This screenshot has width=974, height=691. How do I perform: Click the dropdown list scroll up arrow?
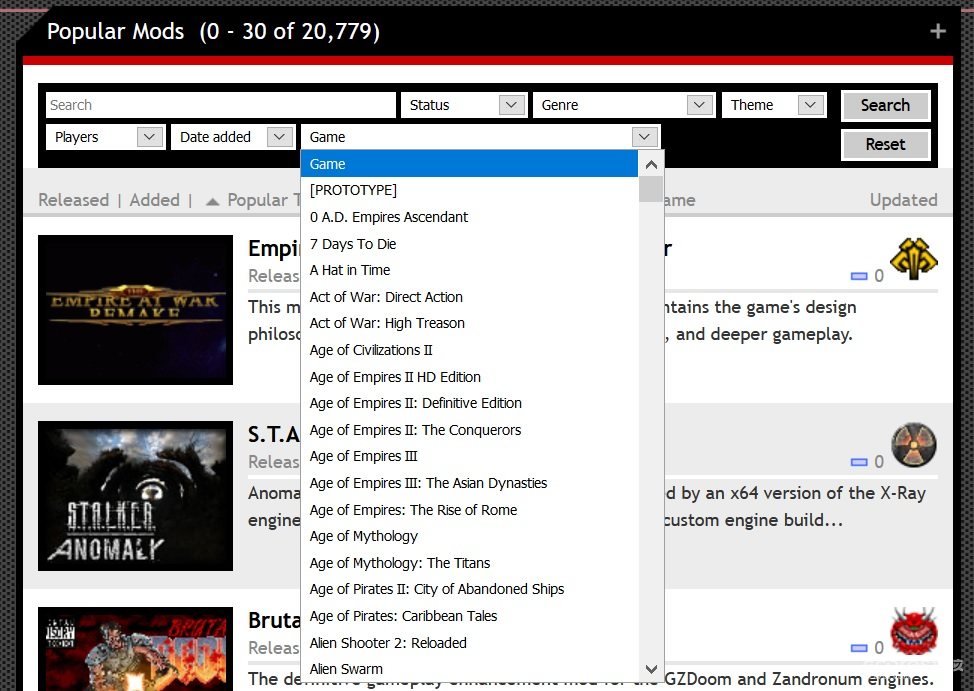coord(651,165)
